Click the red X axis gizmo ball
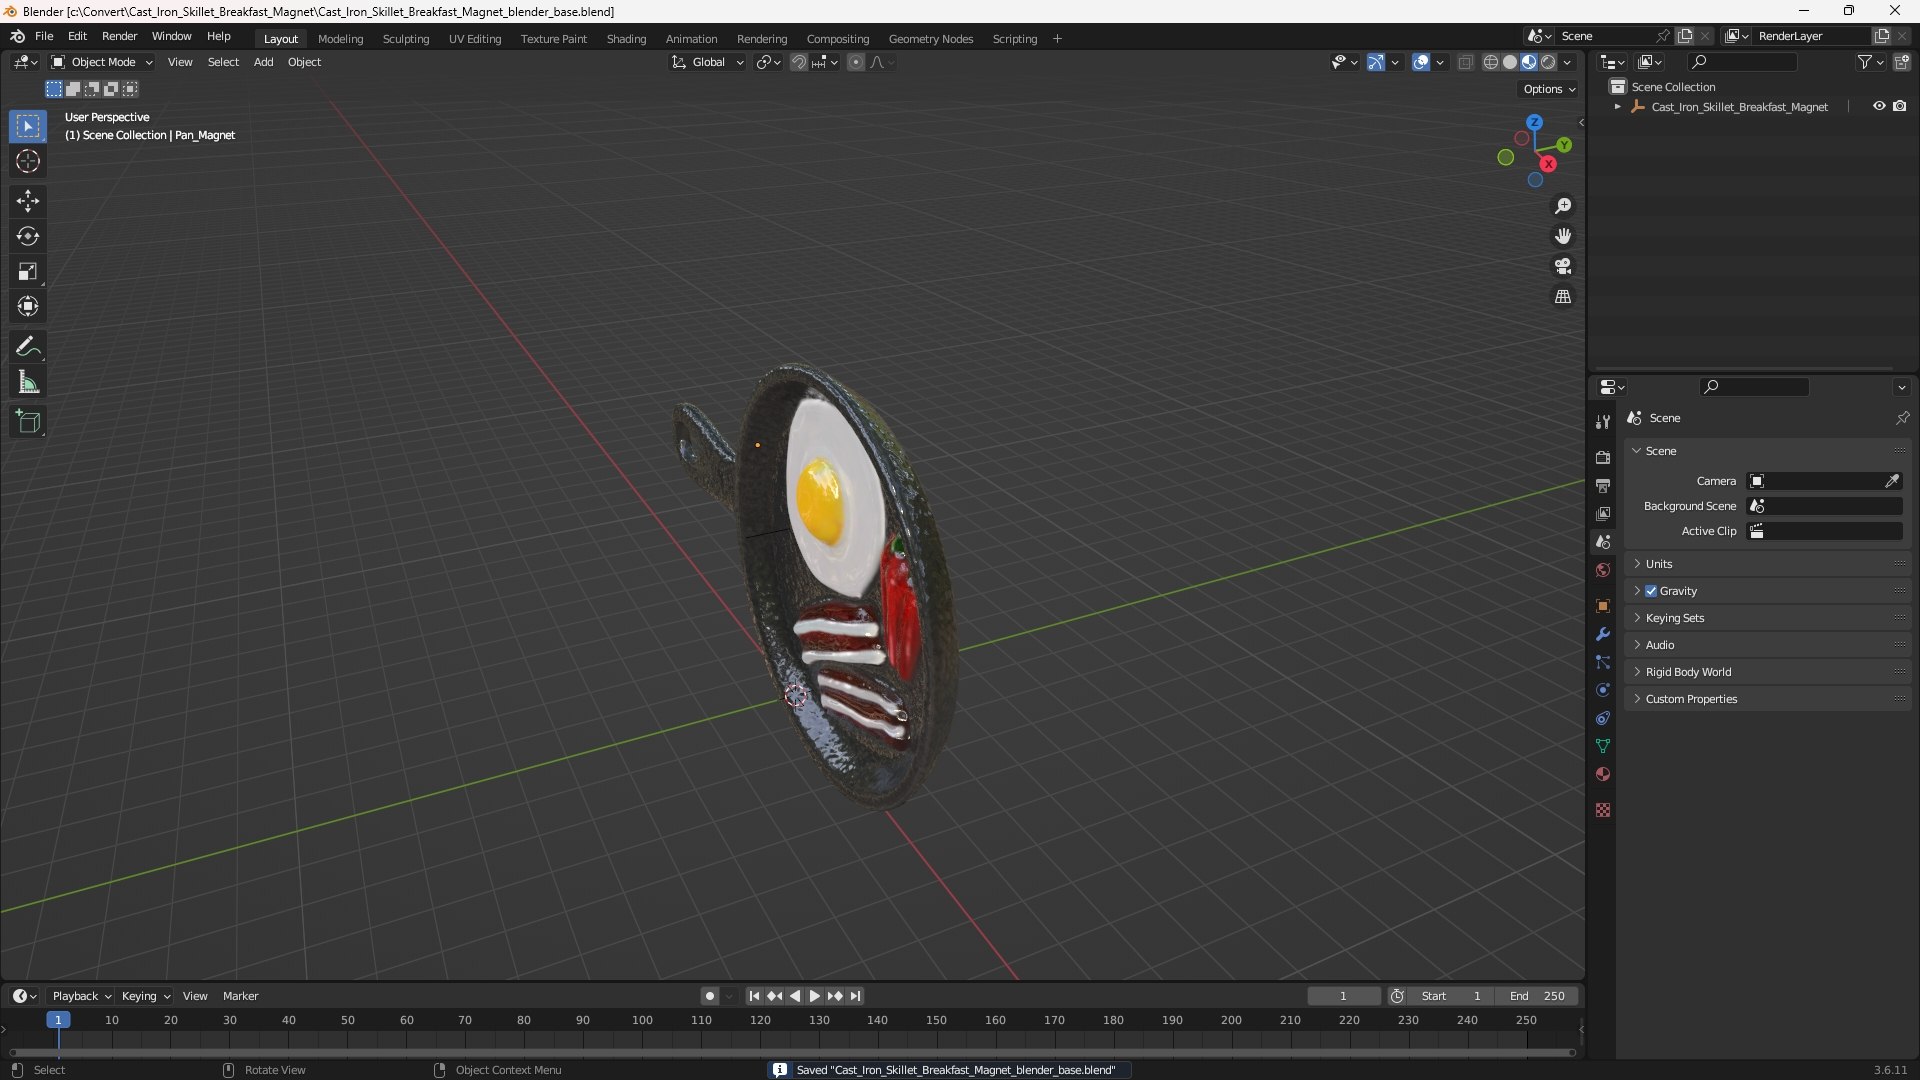Image resolution: width=1920 pixels, height=1080 pixels. (x=1548, y=164)
